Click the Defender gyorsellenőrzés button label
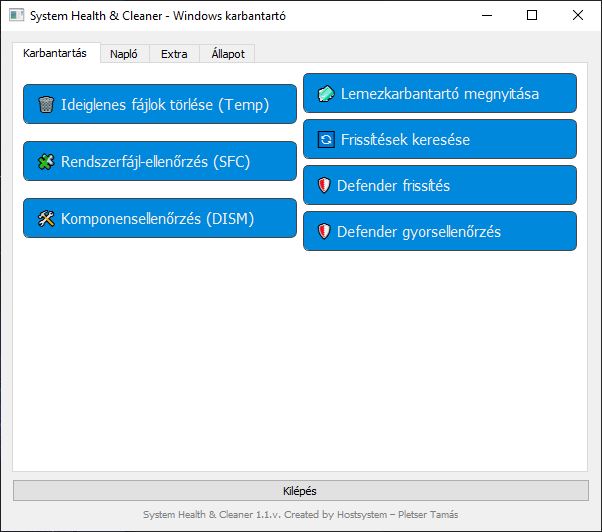 click(419, 231)
